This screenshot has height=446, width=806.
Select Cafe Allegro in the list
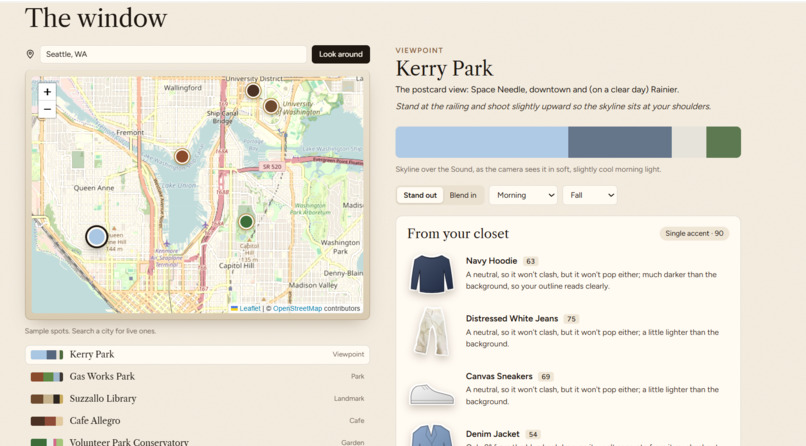click(x=197, y=421)
